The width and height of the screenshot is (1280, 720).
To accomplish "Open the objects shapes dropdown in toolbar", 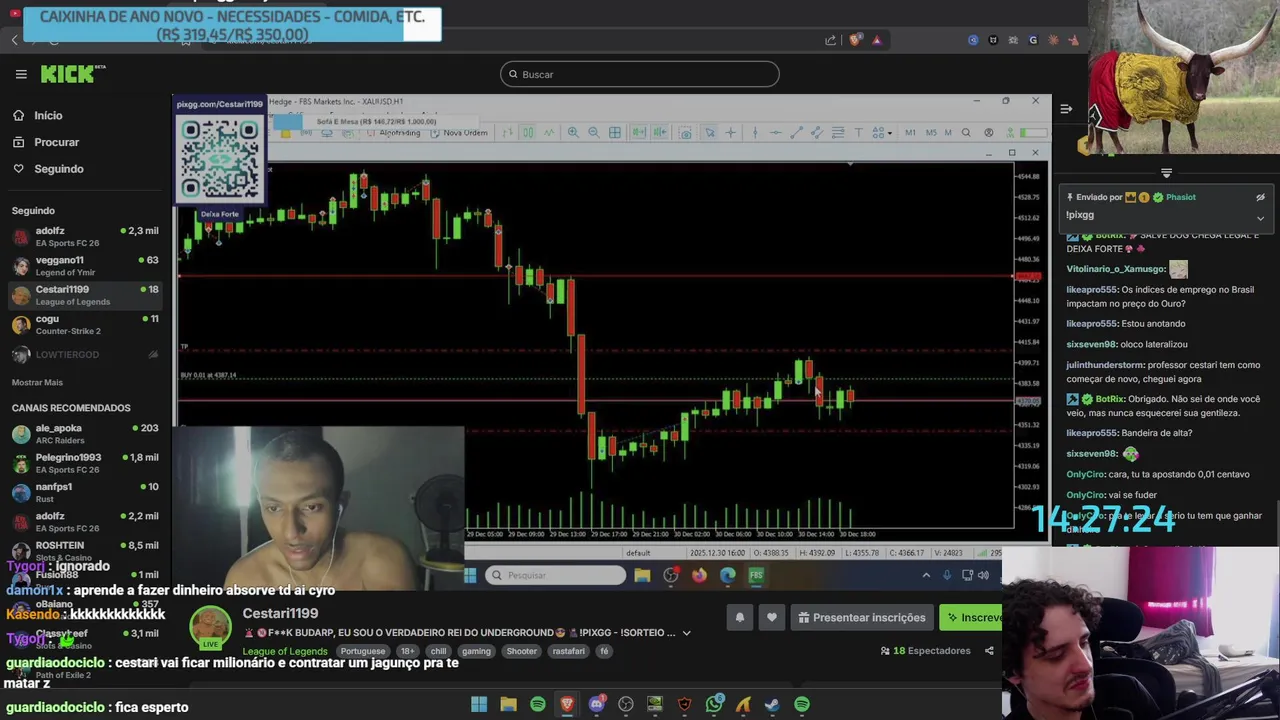I will [x=882, y=132].
